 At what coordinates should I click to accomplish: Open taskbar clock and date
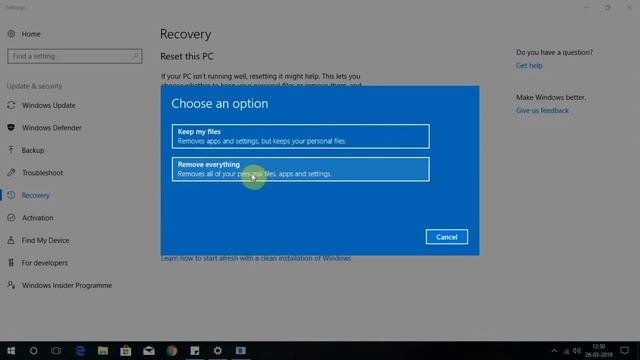[x=598, y=351]
